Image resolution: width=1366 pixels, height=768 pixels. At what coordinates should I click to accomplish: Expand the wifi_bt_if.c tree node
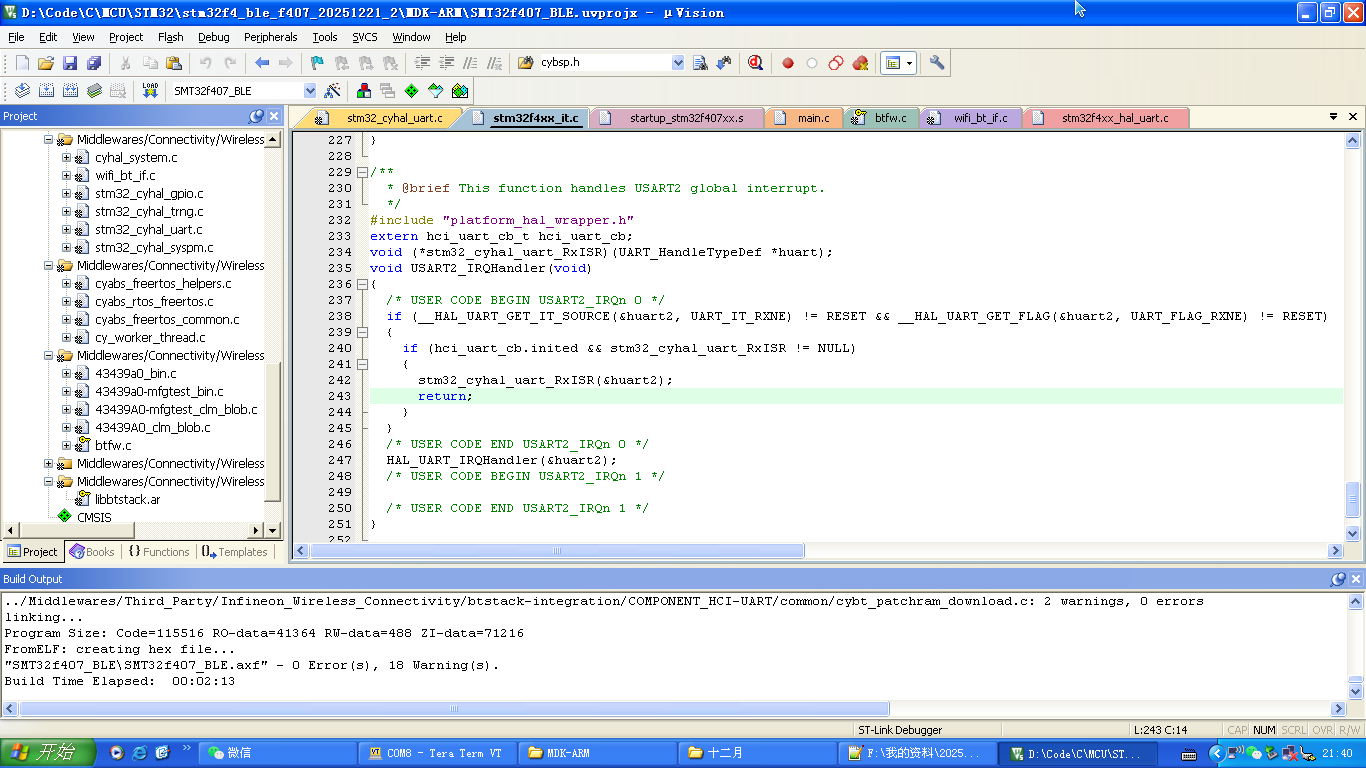[x=67, y=176]
